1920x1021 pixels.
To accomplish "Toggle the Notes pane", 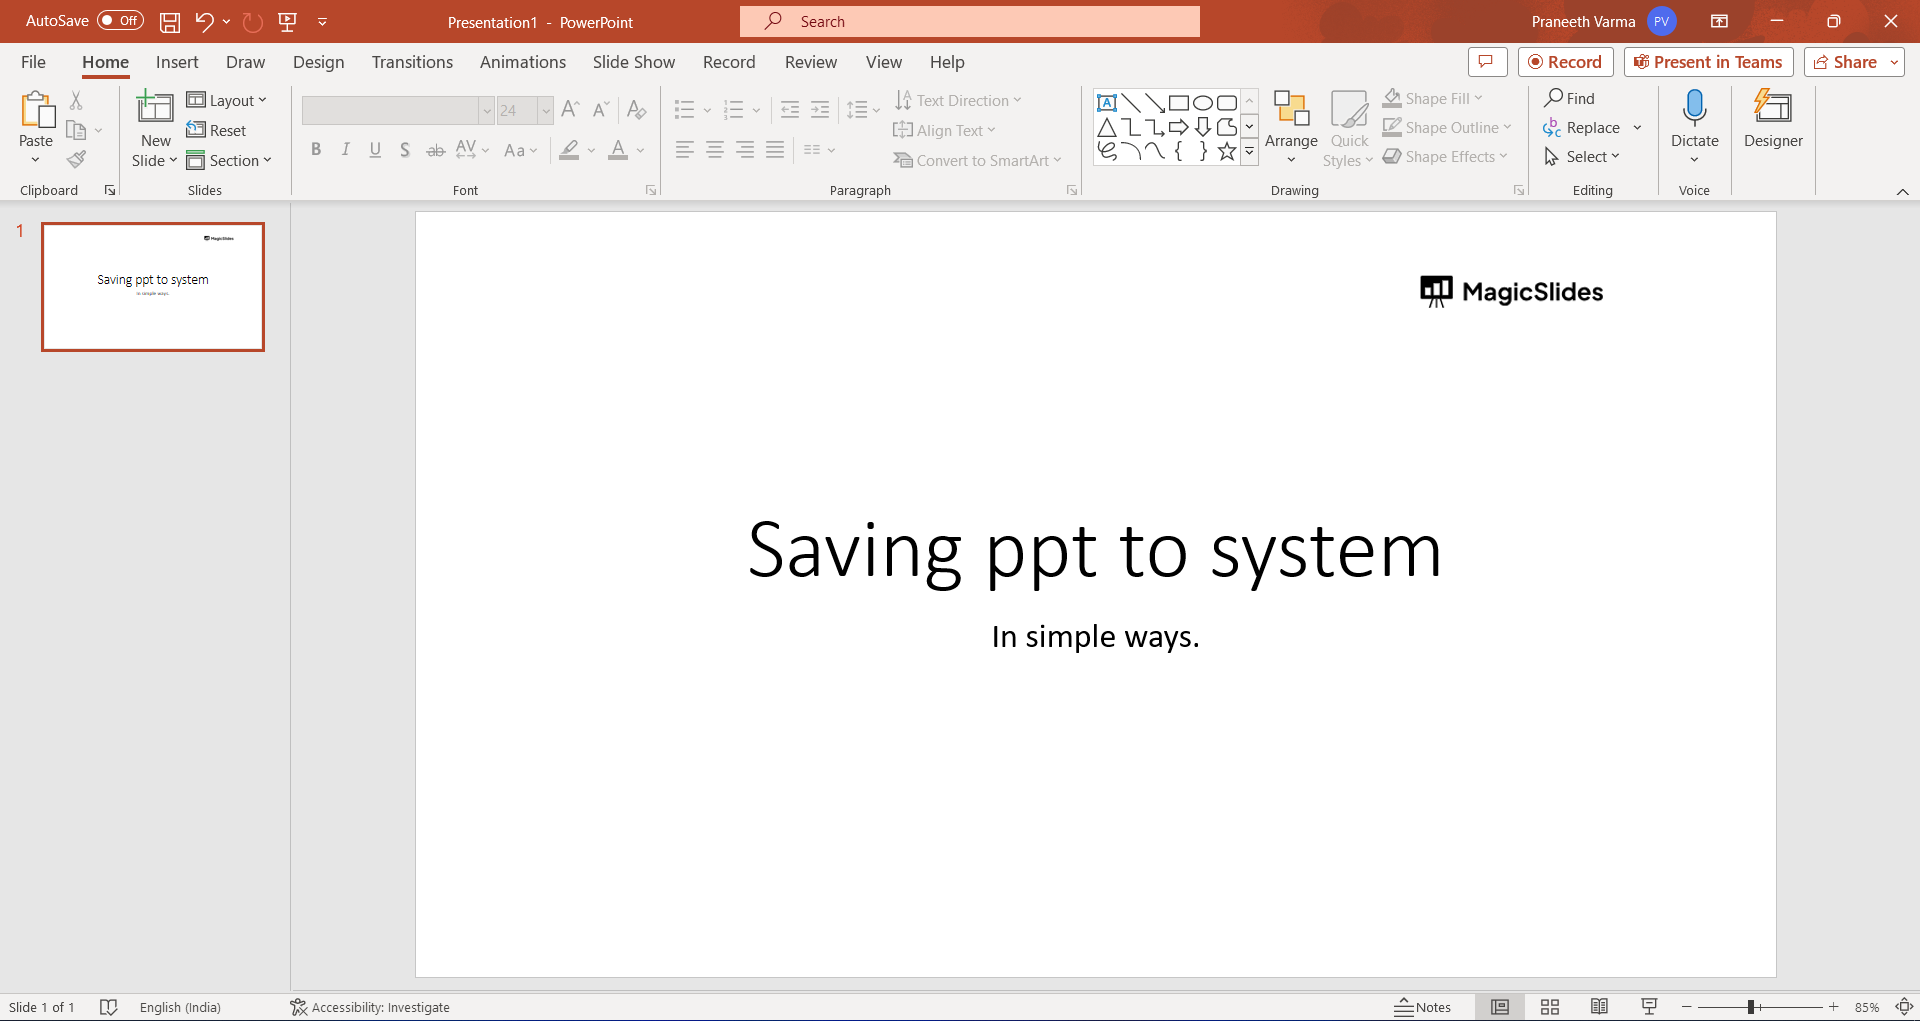I will pos(1422,1007).
